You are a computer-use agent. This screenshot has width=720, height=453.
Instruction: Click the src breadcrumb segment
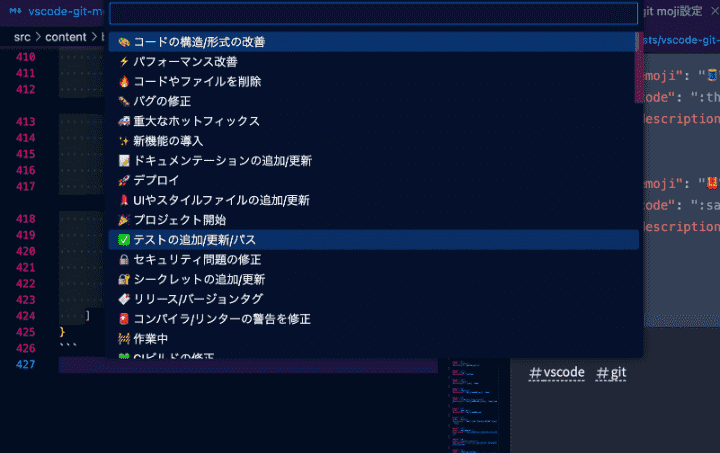pyautogui.click(x=22, y=37)
